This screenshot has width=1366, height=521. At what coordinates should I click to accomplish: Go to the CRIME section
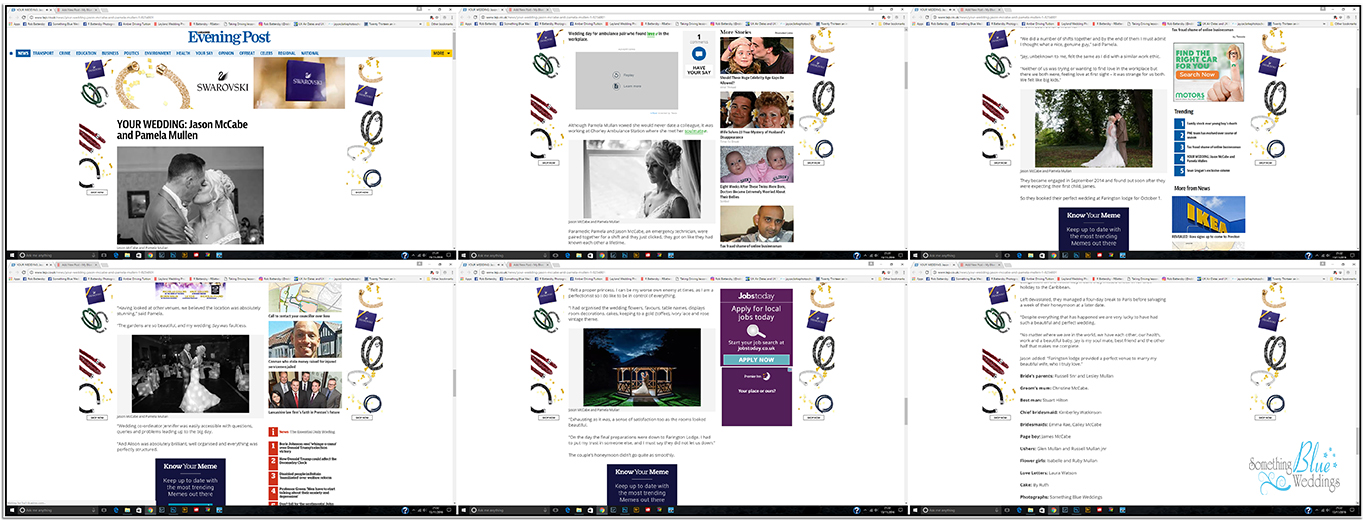pos(64,53)
